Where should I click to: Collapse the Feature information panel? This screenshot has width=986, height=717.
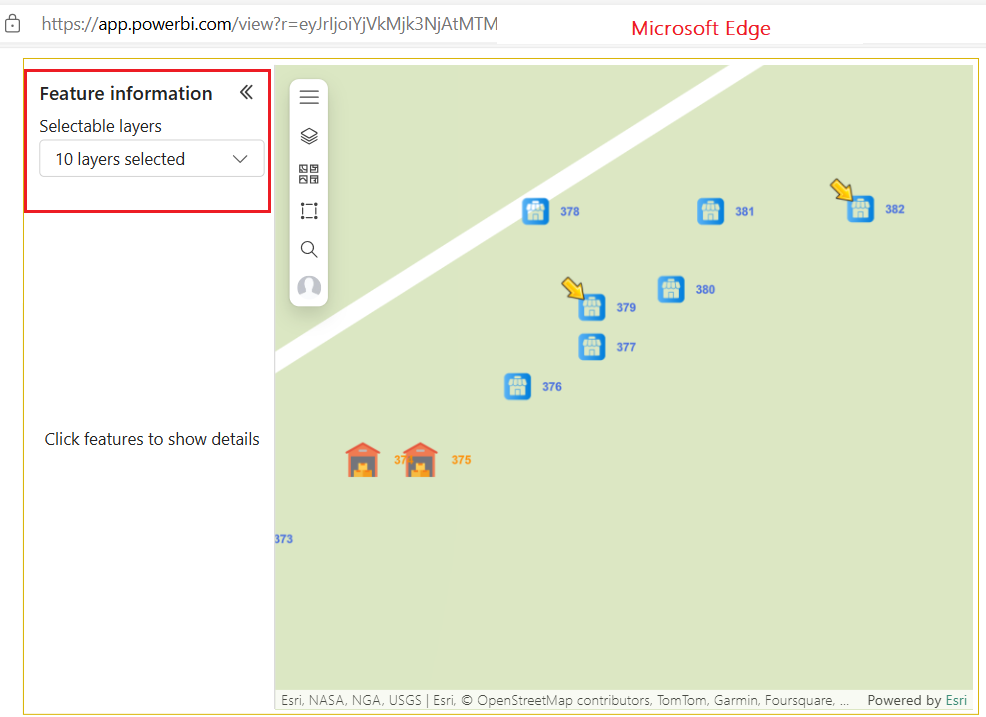coord(246,91)
